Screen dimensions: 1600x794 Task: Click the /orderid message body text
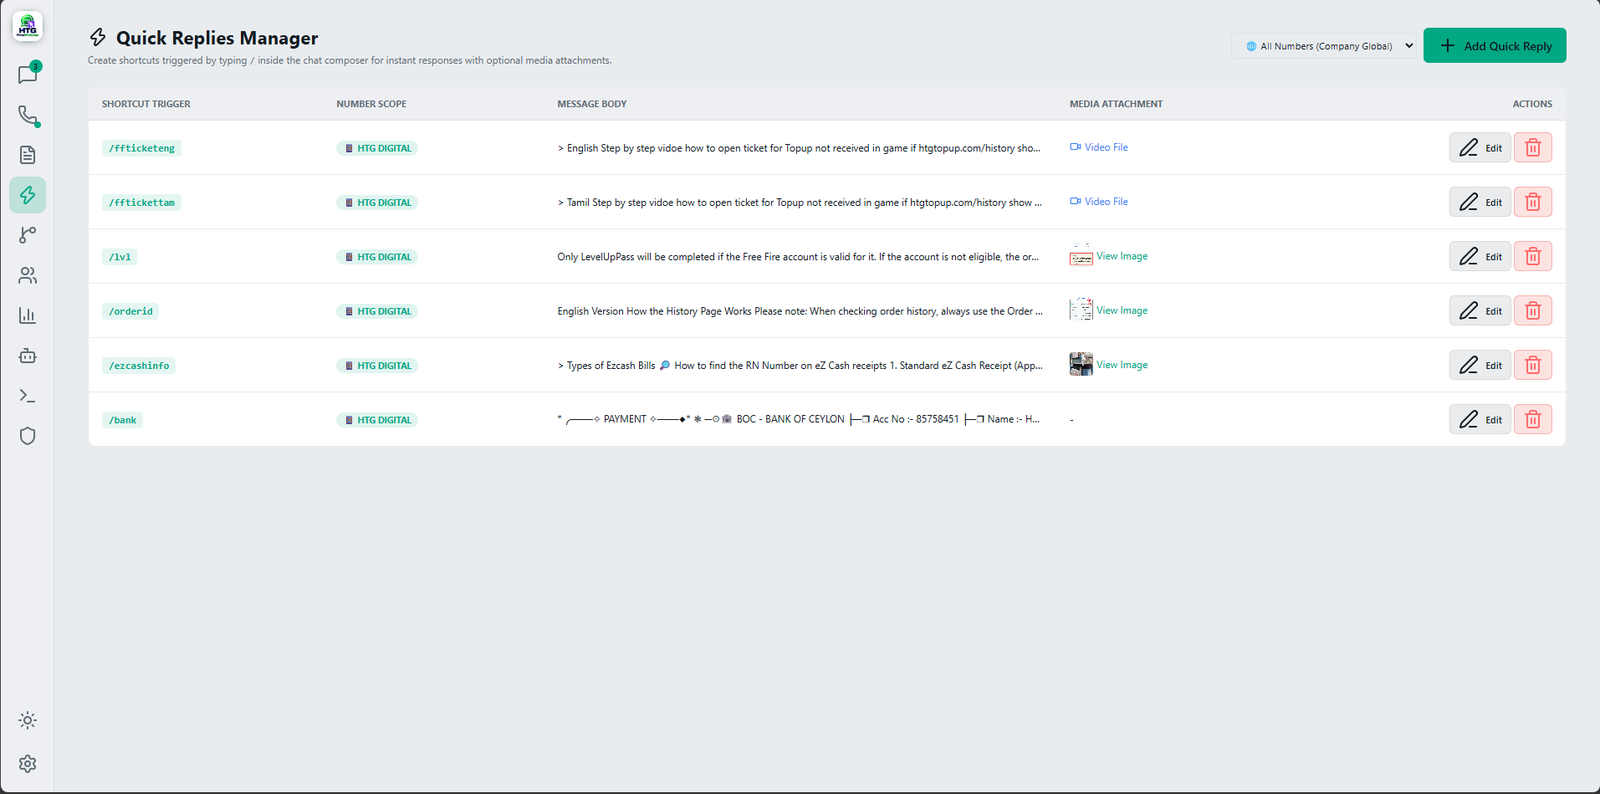tap(800, 311)
